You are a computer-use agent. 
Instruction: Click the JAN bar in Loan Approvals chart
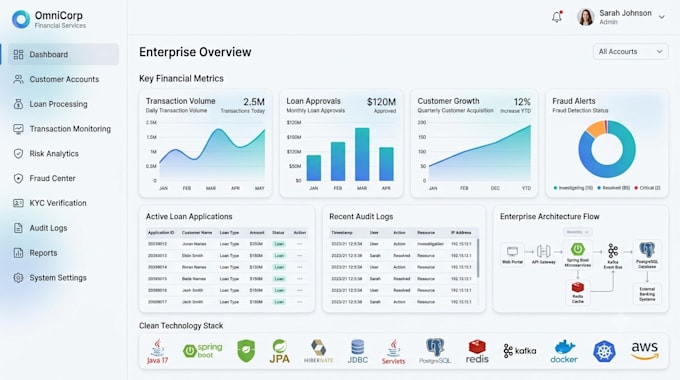tap(314, 168)
